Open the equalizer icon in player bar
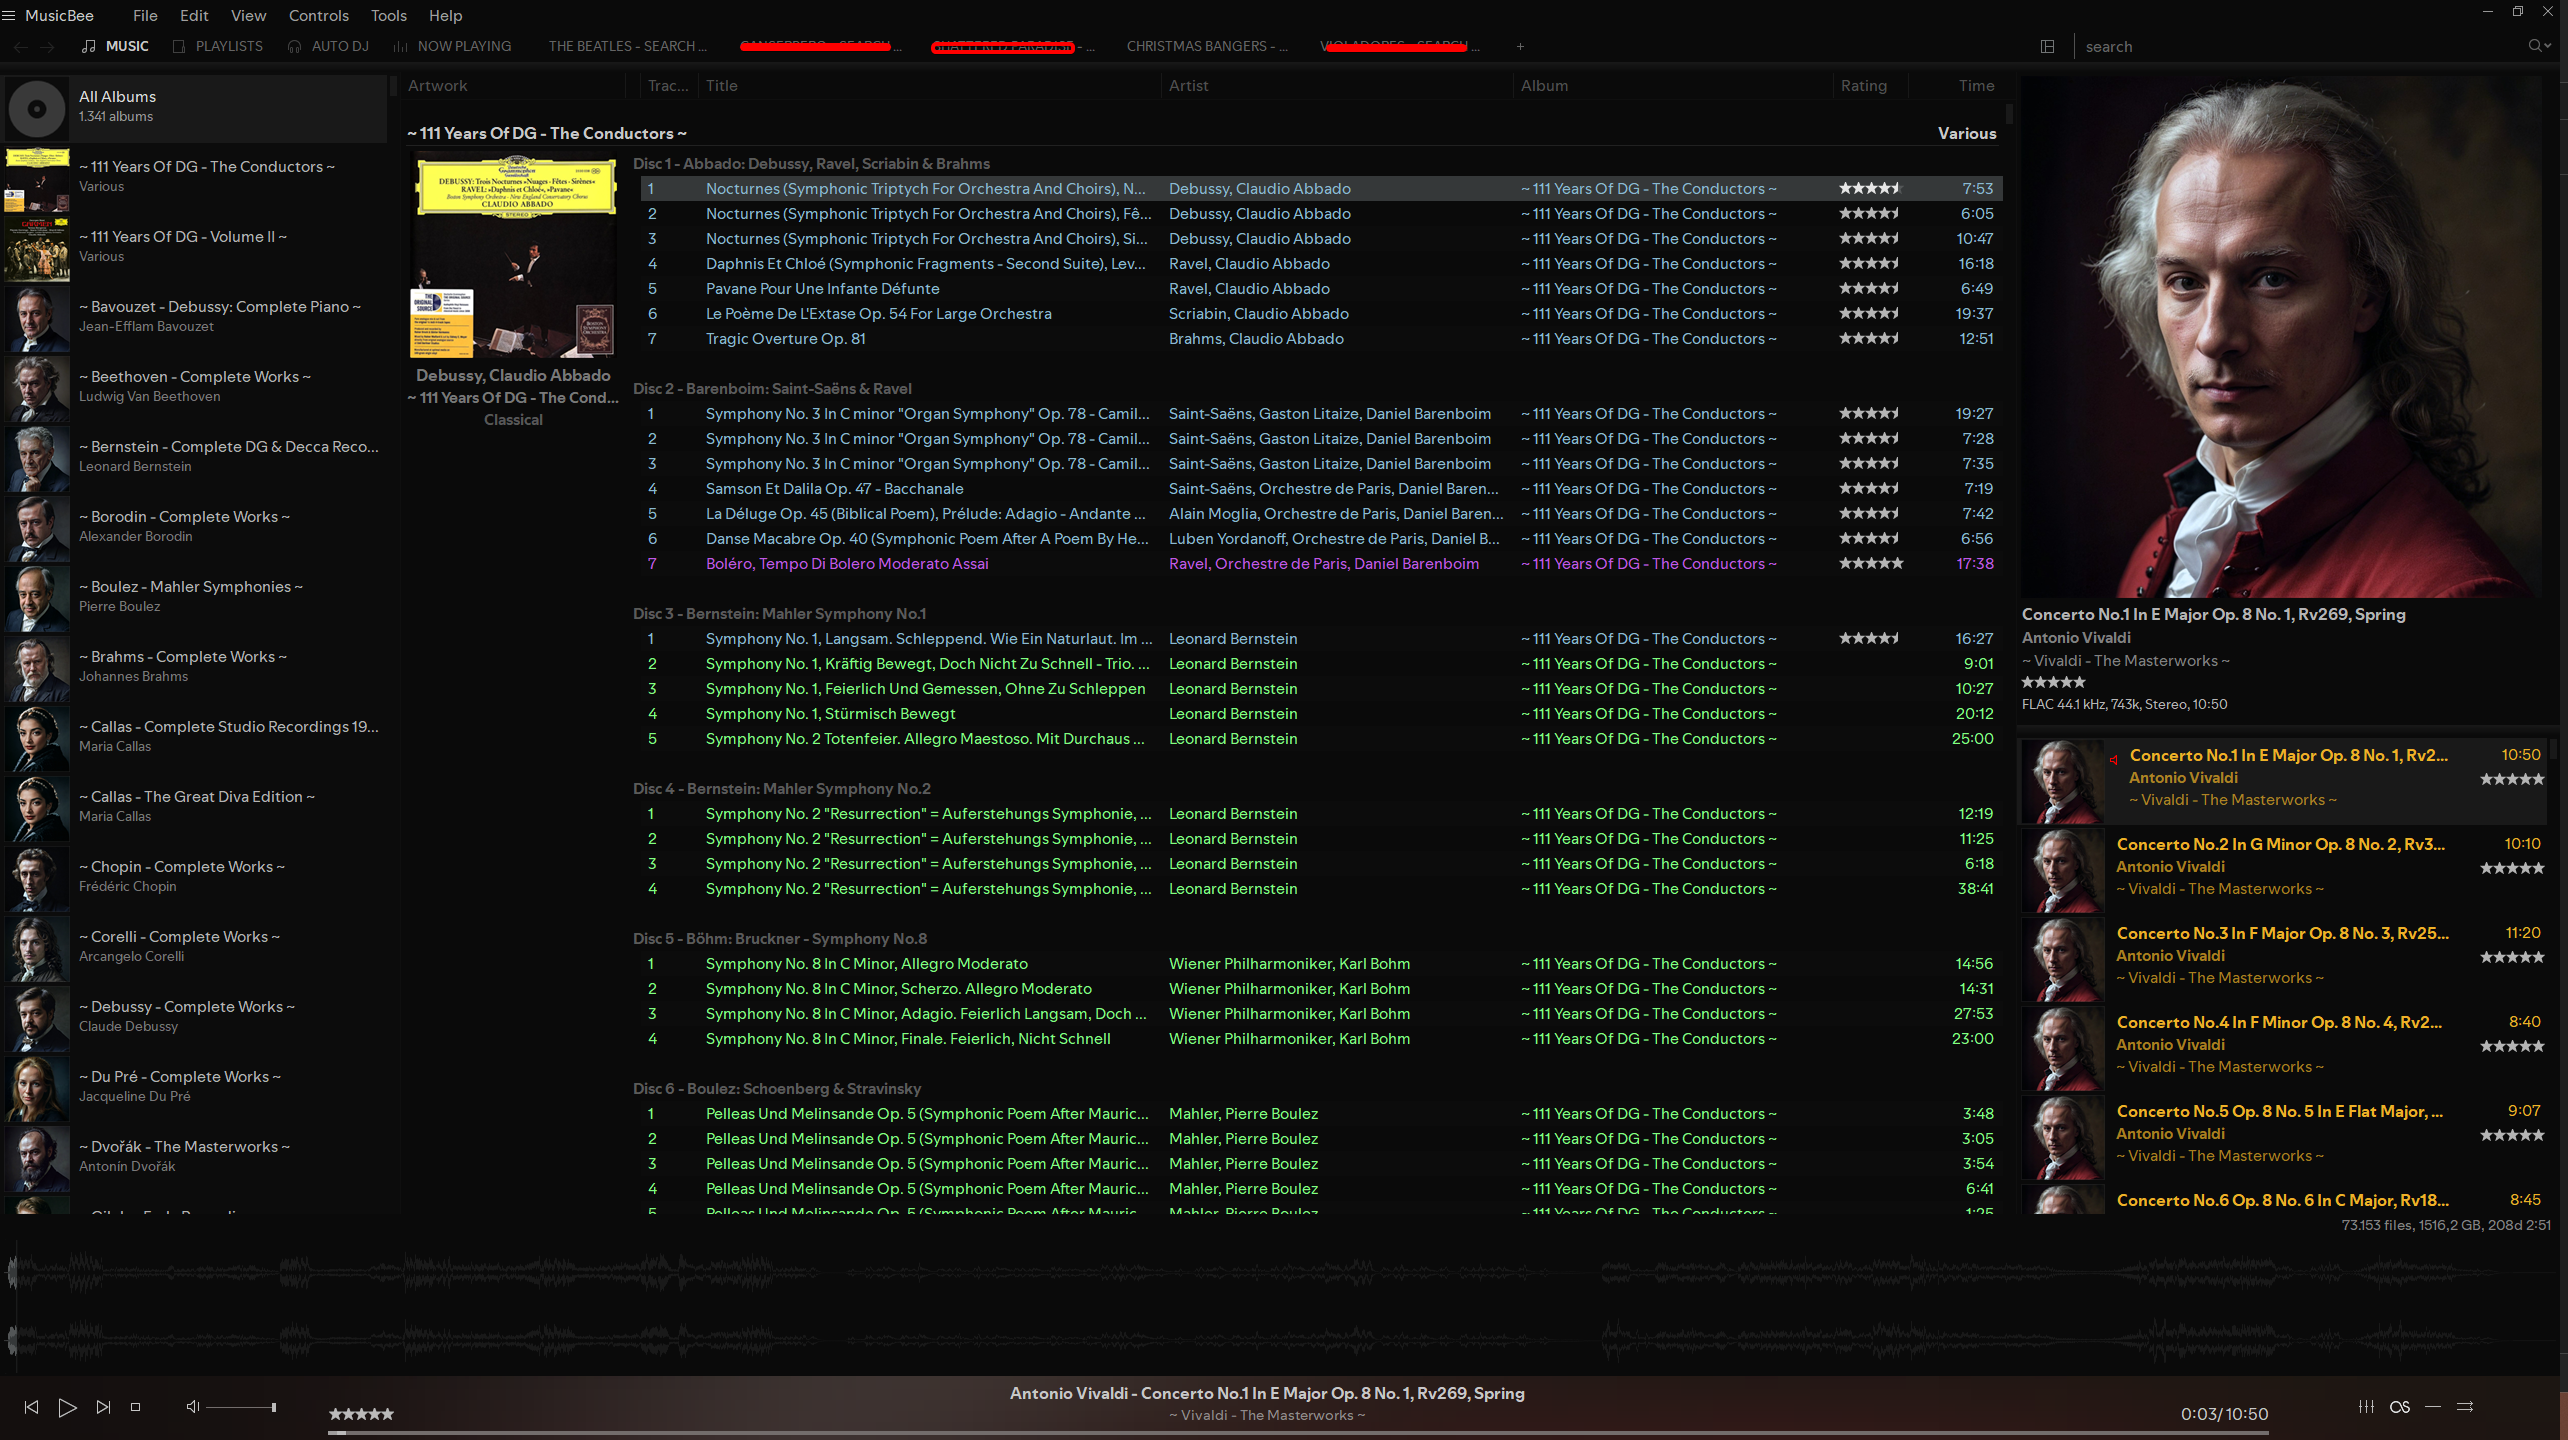This screenshot has height=1440, width=2568. point(2366,1407)
